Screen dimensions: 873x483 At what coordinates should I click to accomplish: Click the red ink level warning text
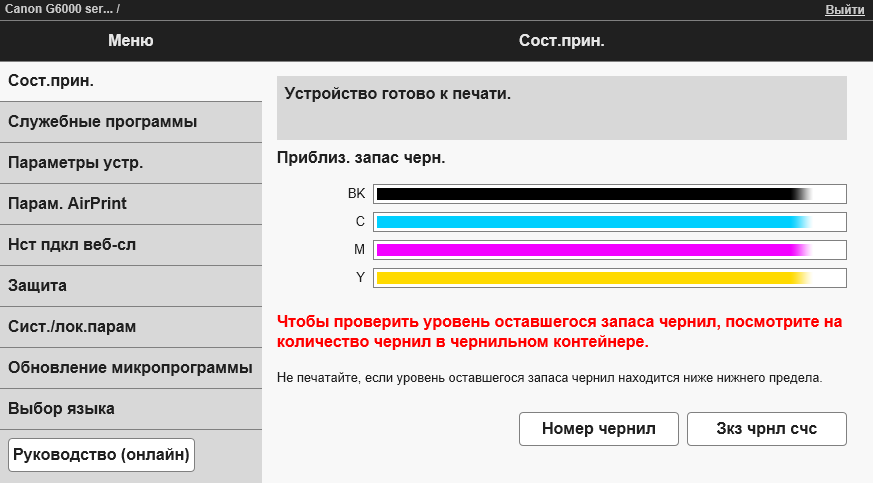tap(560, 332)
